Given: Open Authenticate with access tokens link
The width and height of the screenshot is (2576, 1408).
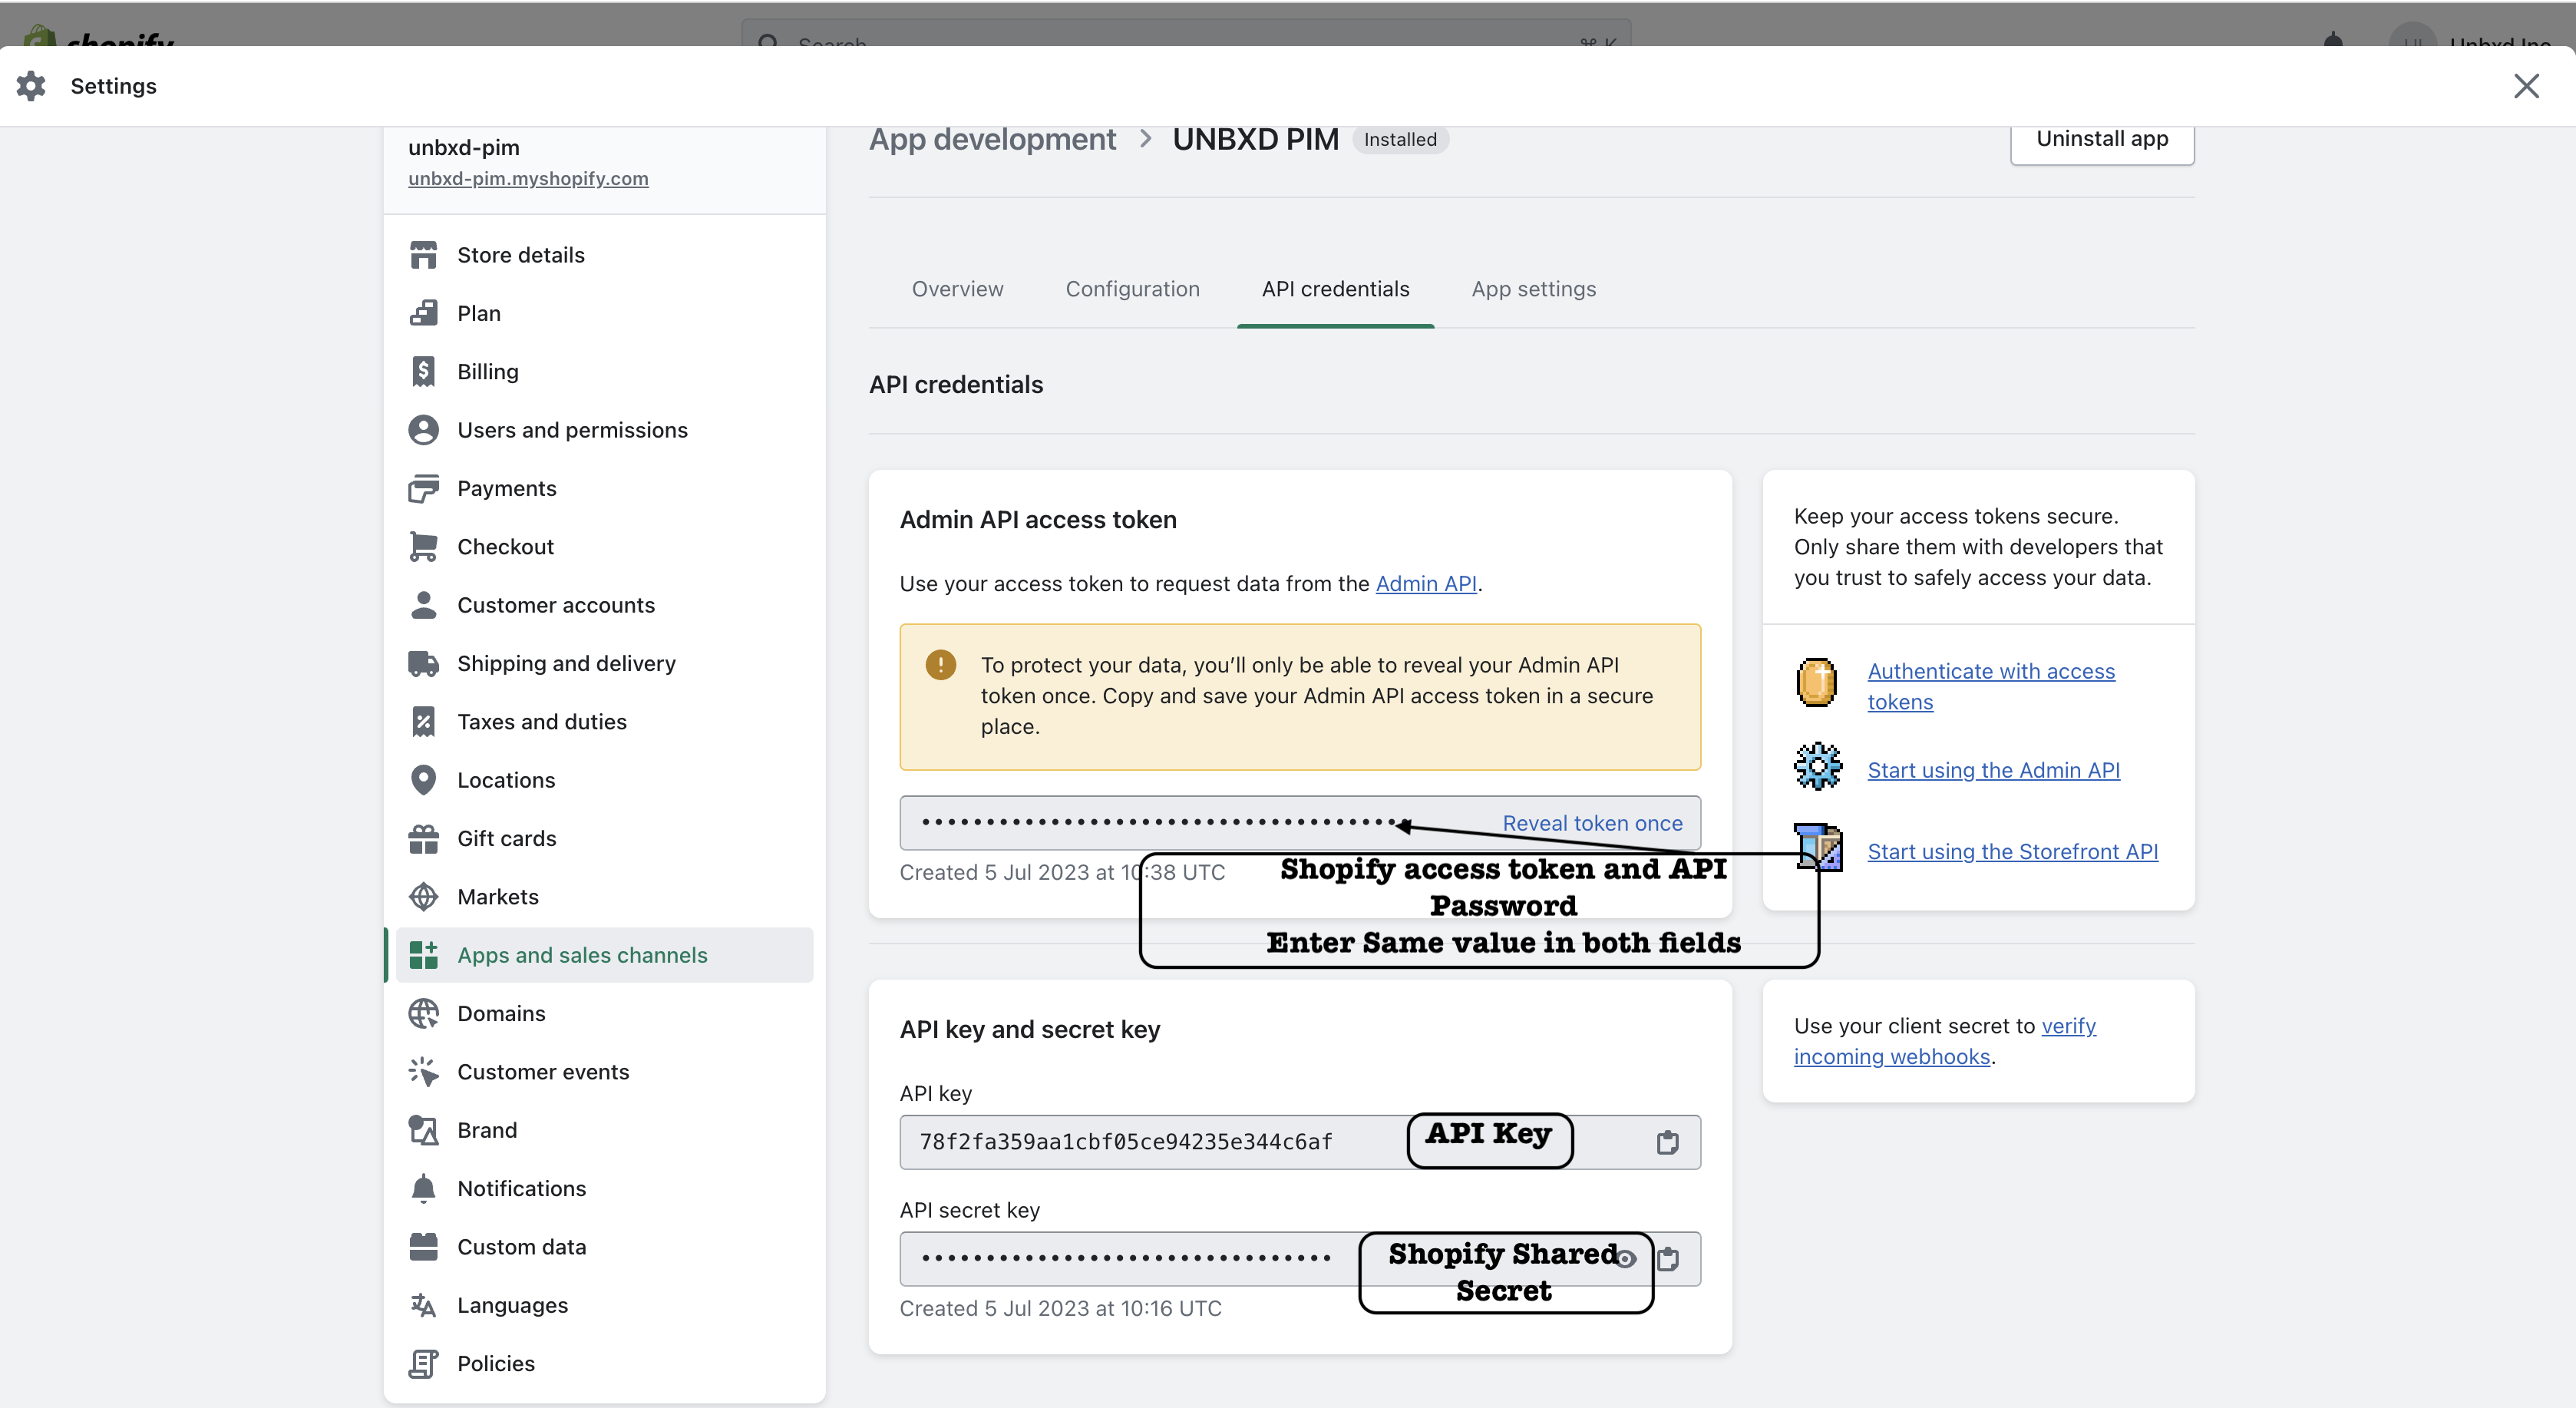Looking at the screenshot, I should click(x=1991, y=686).
